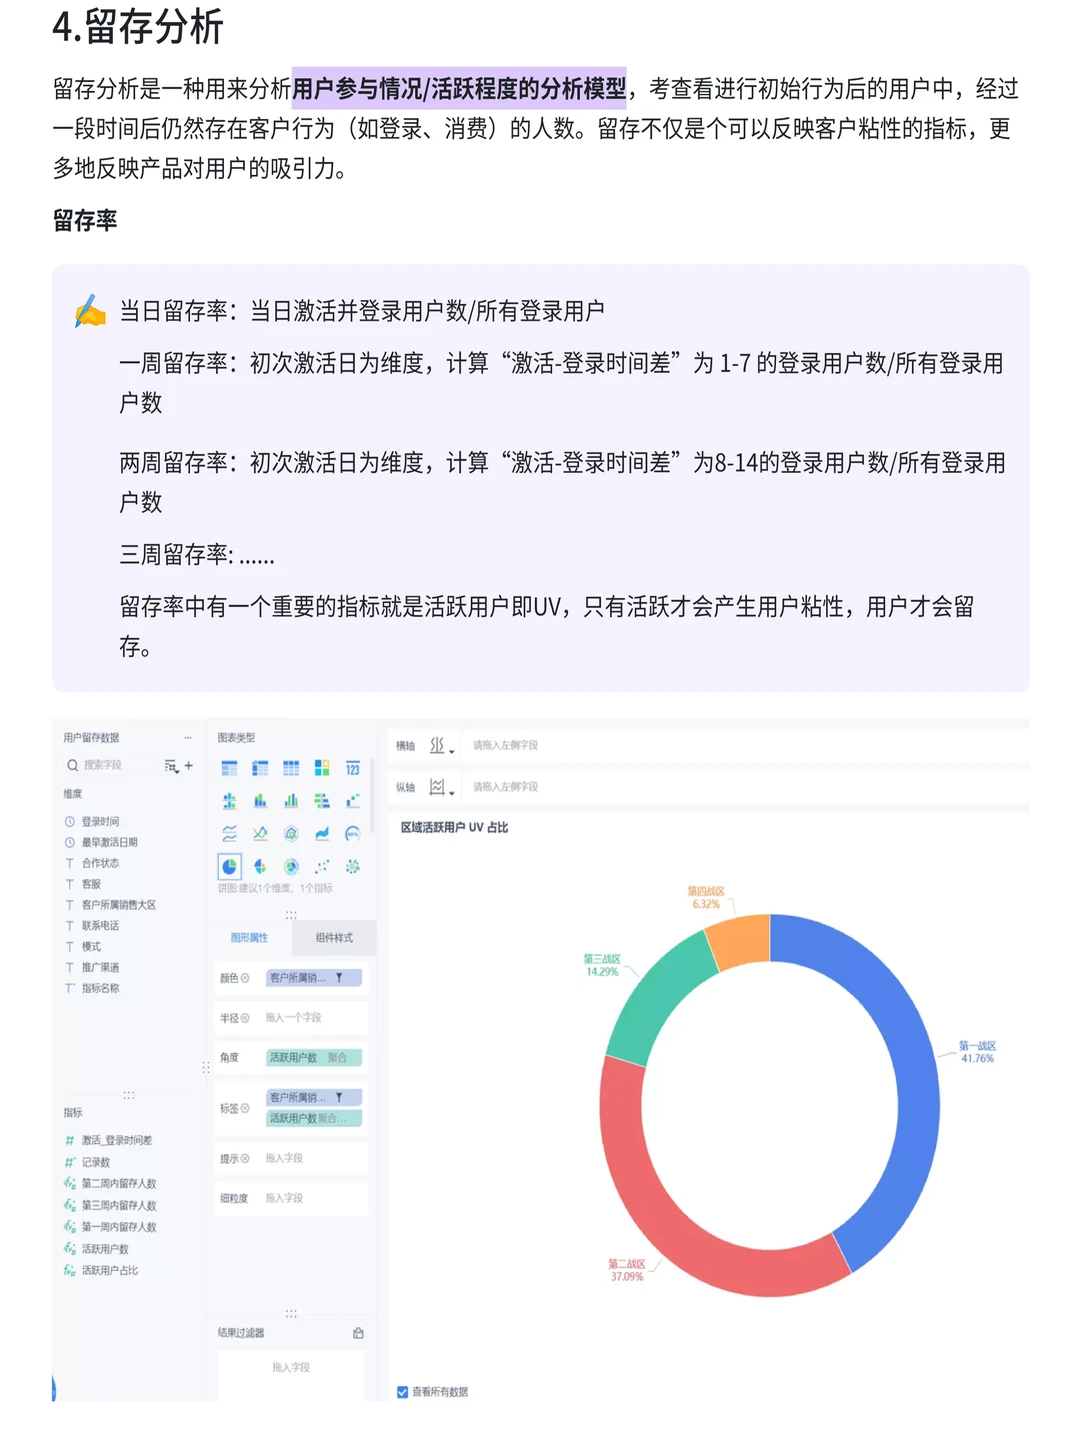Image resolution: width=1080 pixels, height=1440 pixels.
Task: Switch to the 图形属性 tab
Action: pyautogui.click(x=250, y=938)
